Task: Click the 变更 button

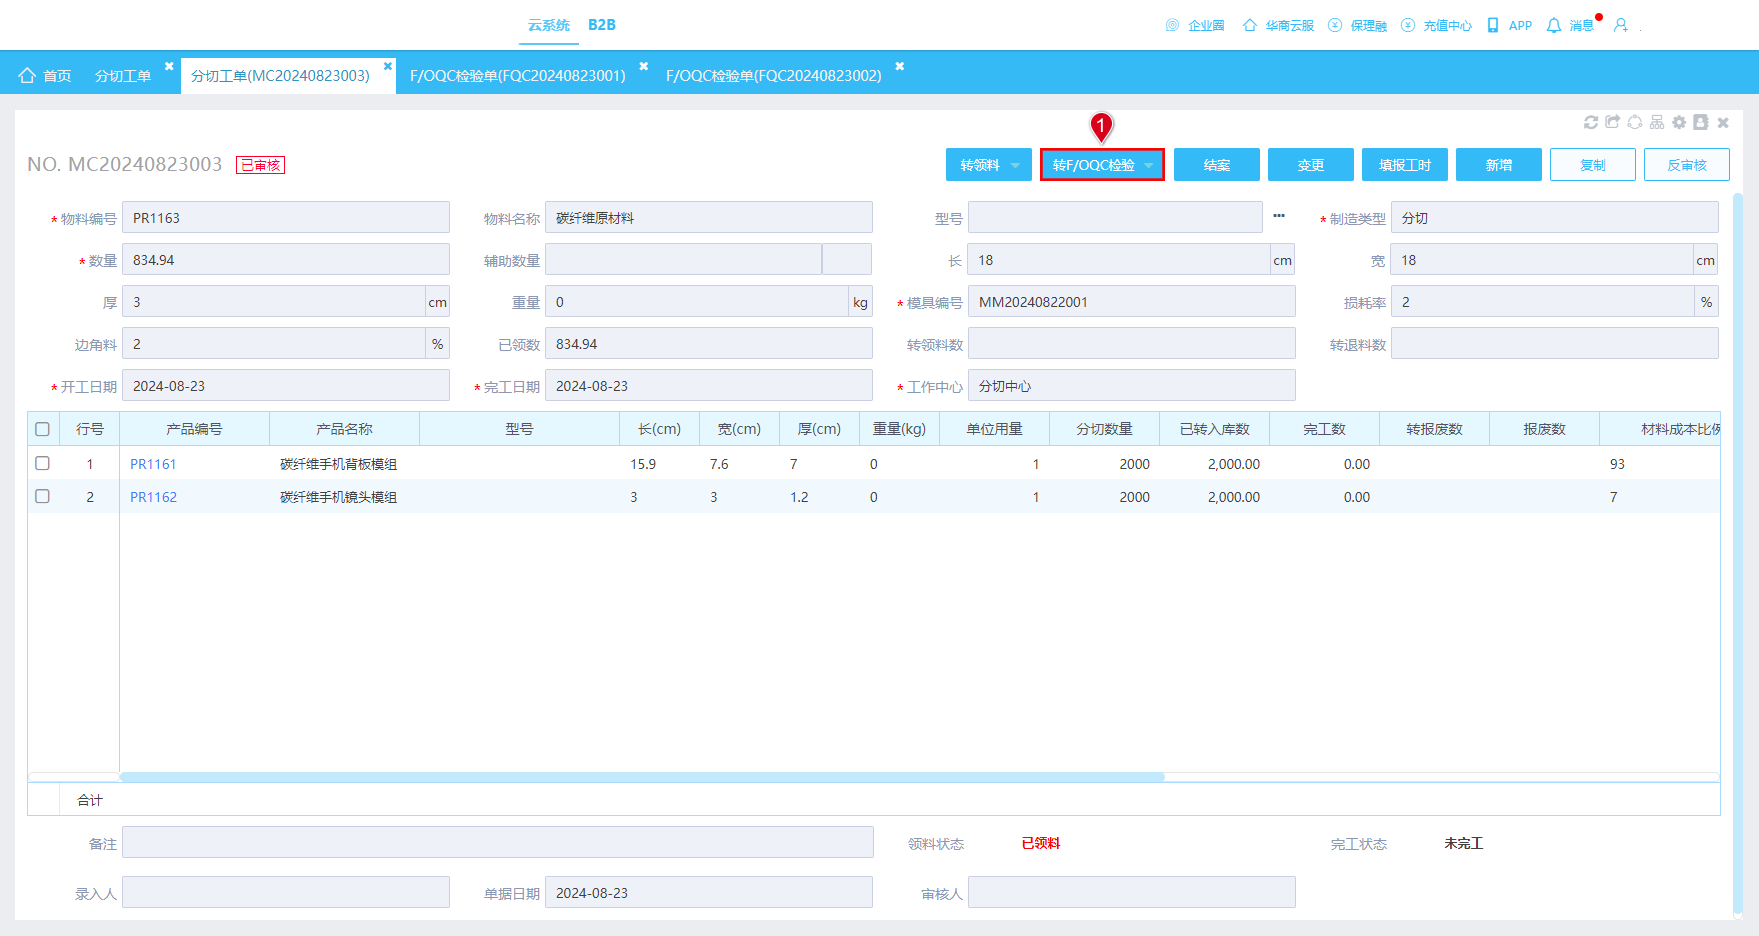Action: (x=1311, y=165)
